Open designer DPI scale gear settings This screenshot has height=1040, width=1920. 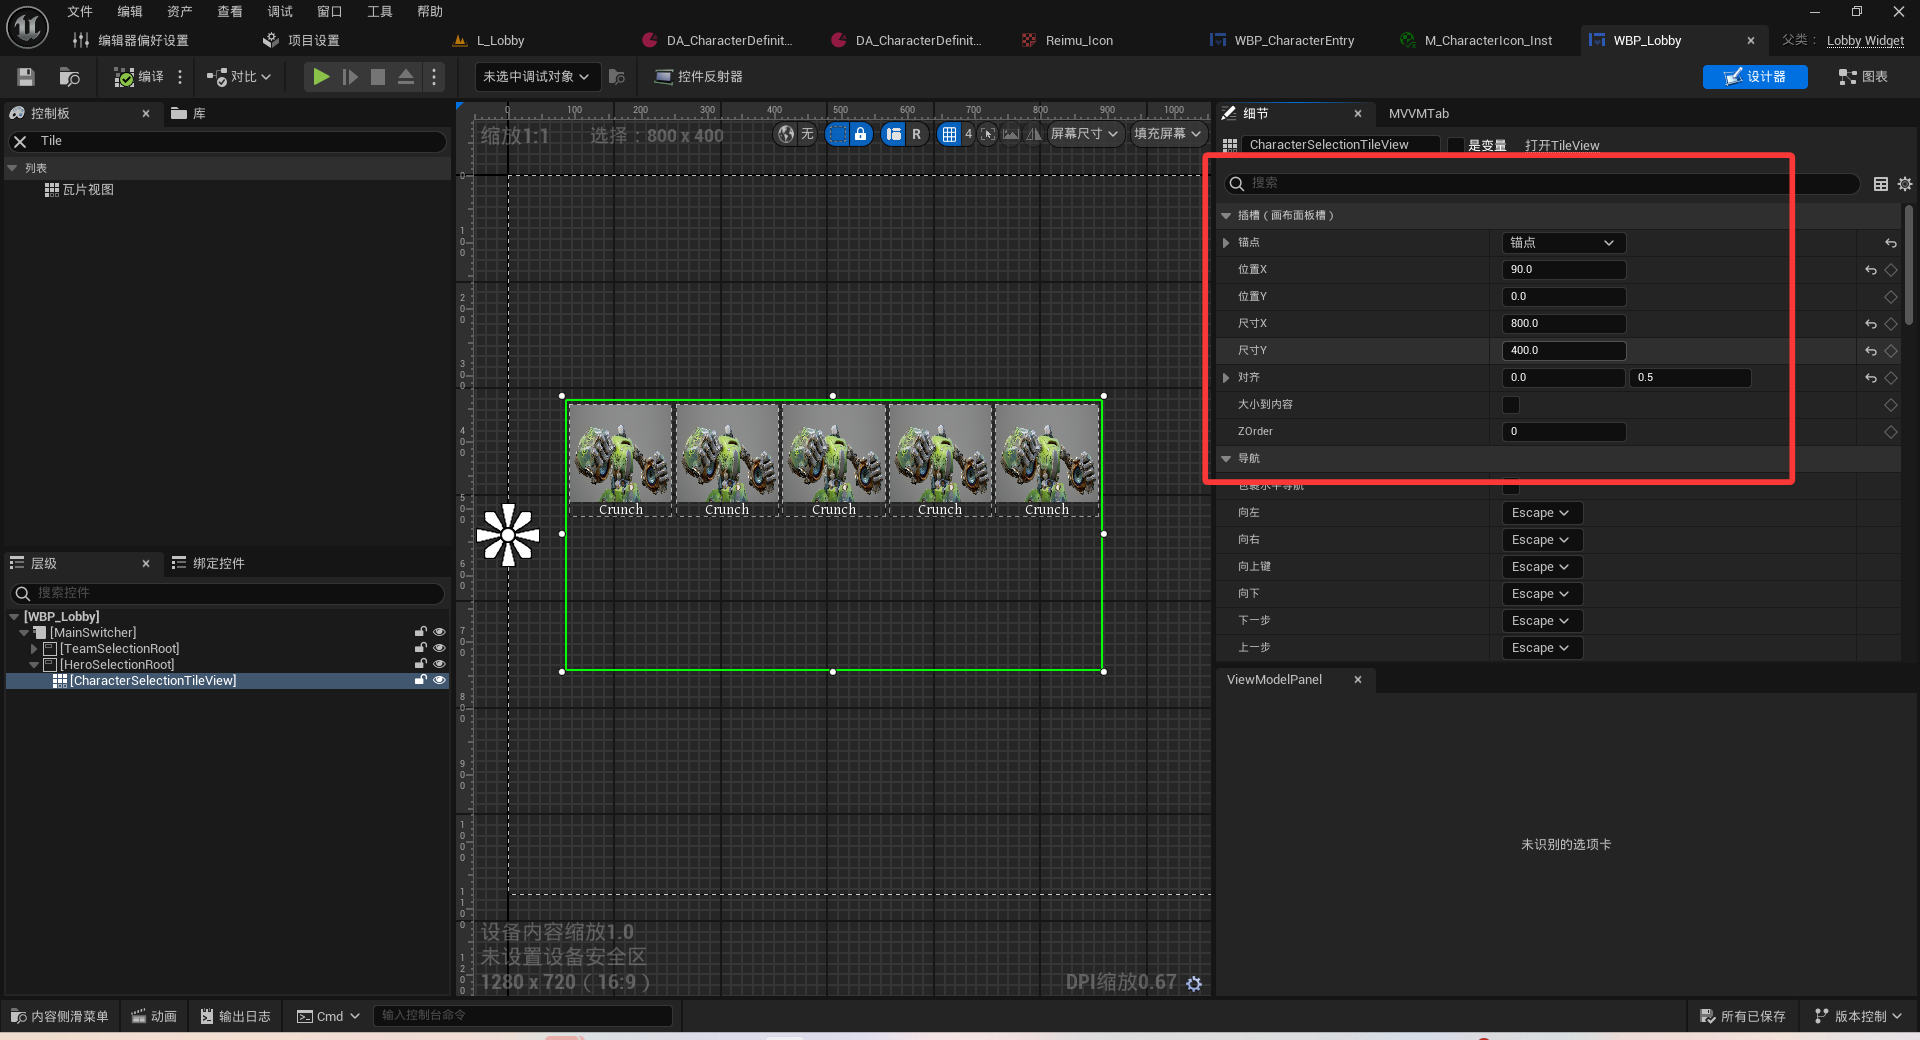1194,984
